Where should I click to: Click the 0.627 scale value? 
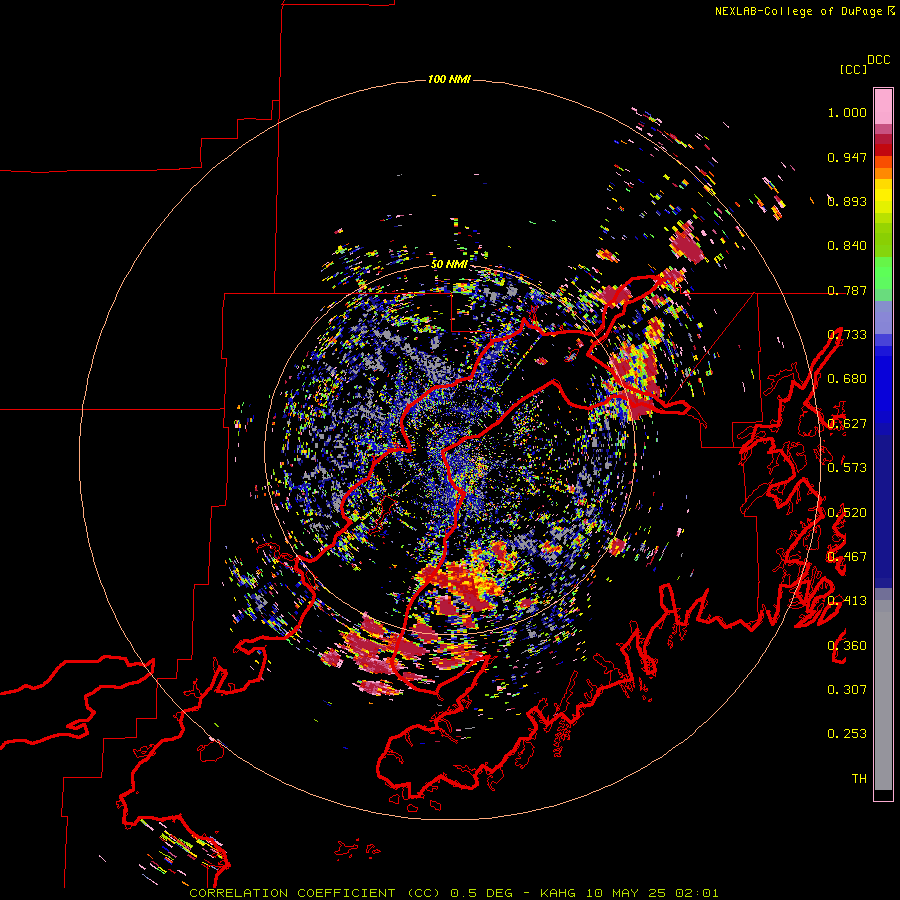[847, 424]
